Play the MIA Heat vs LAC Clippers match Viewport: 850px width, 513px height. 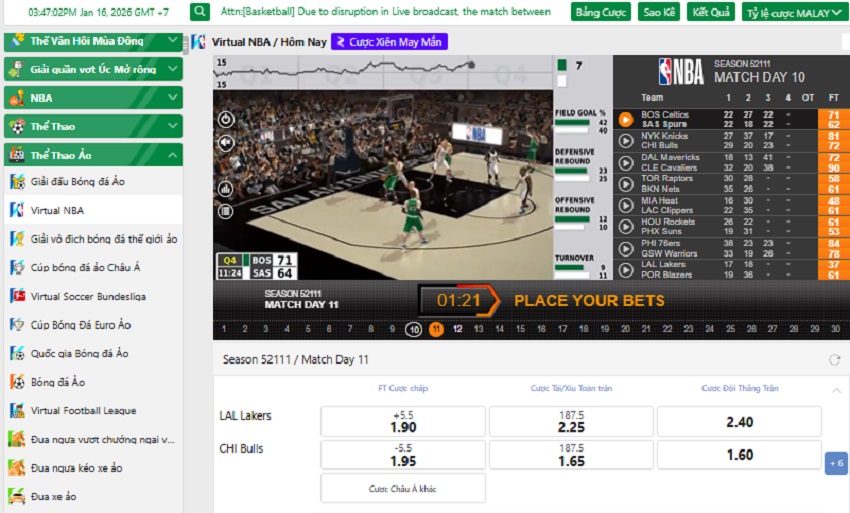pyautogui.click(x=626, y=206)
